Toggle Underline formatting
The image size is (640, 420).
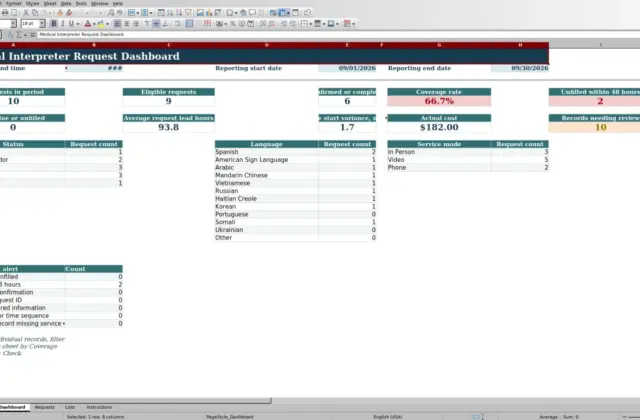[x=71, y=24]
